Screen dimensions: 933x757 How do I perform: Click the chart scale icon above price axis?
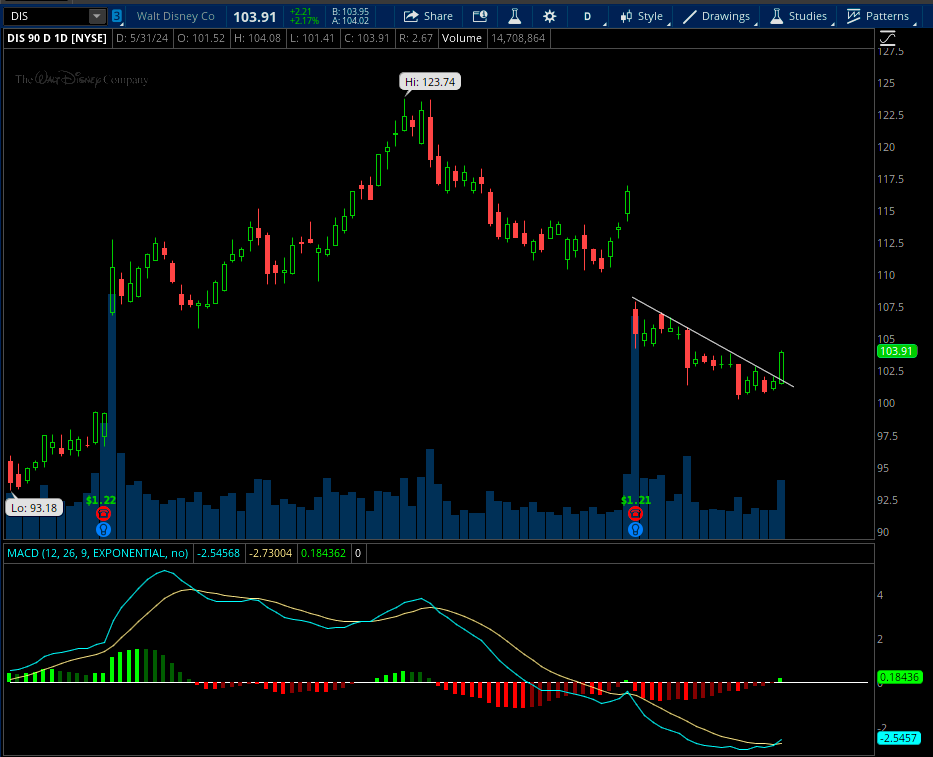[x=887, y=39]
